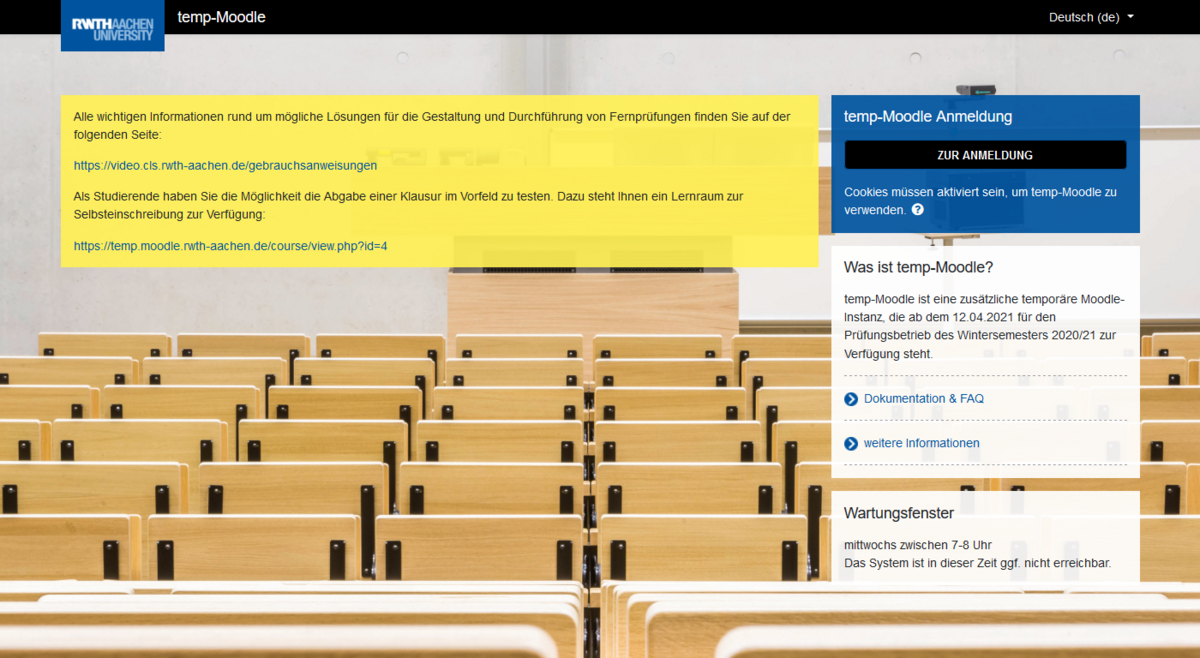Open the temp-Moodle home title link
1200x658 pixels.
[x=221, y=17]
